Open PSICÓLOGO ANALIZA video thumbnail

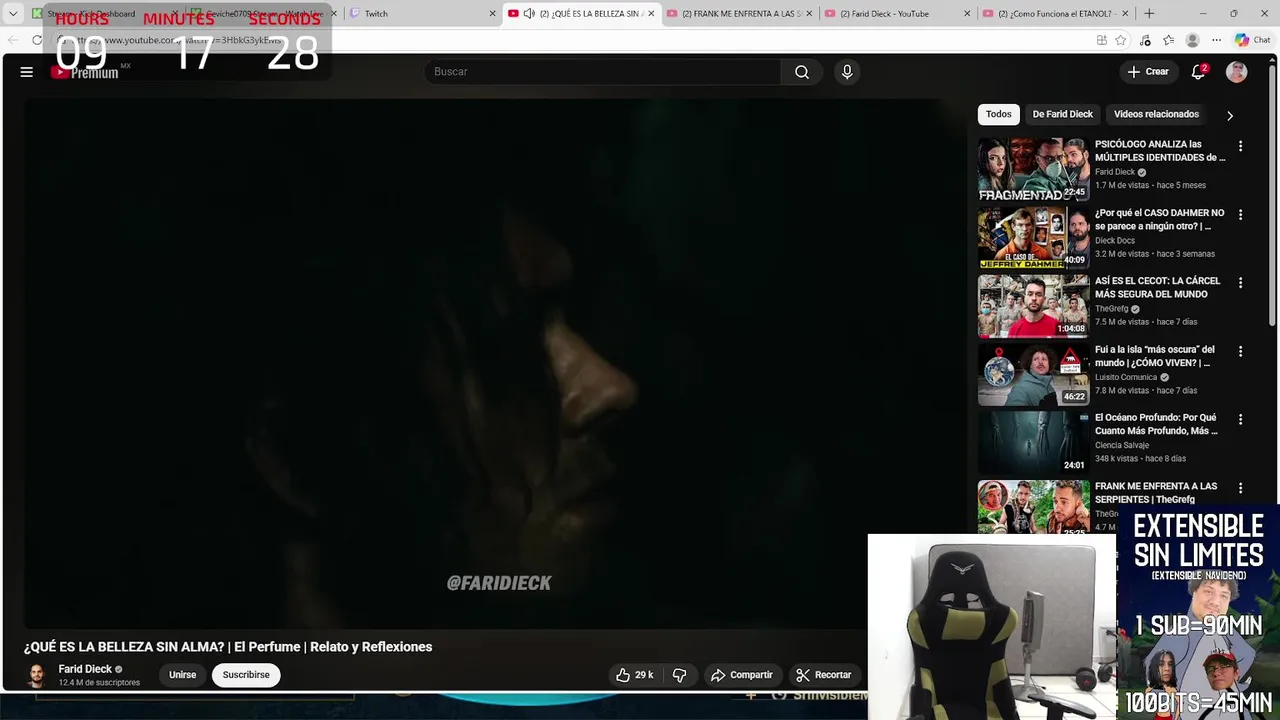click(1033, 169)
